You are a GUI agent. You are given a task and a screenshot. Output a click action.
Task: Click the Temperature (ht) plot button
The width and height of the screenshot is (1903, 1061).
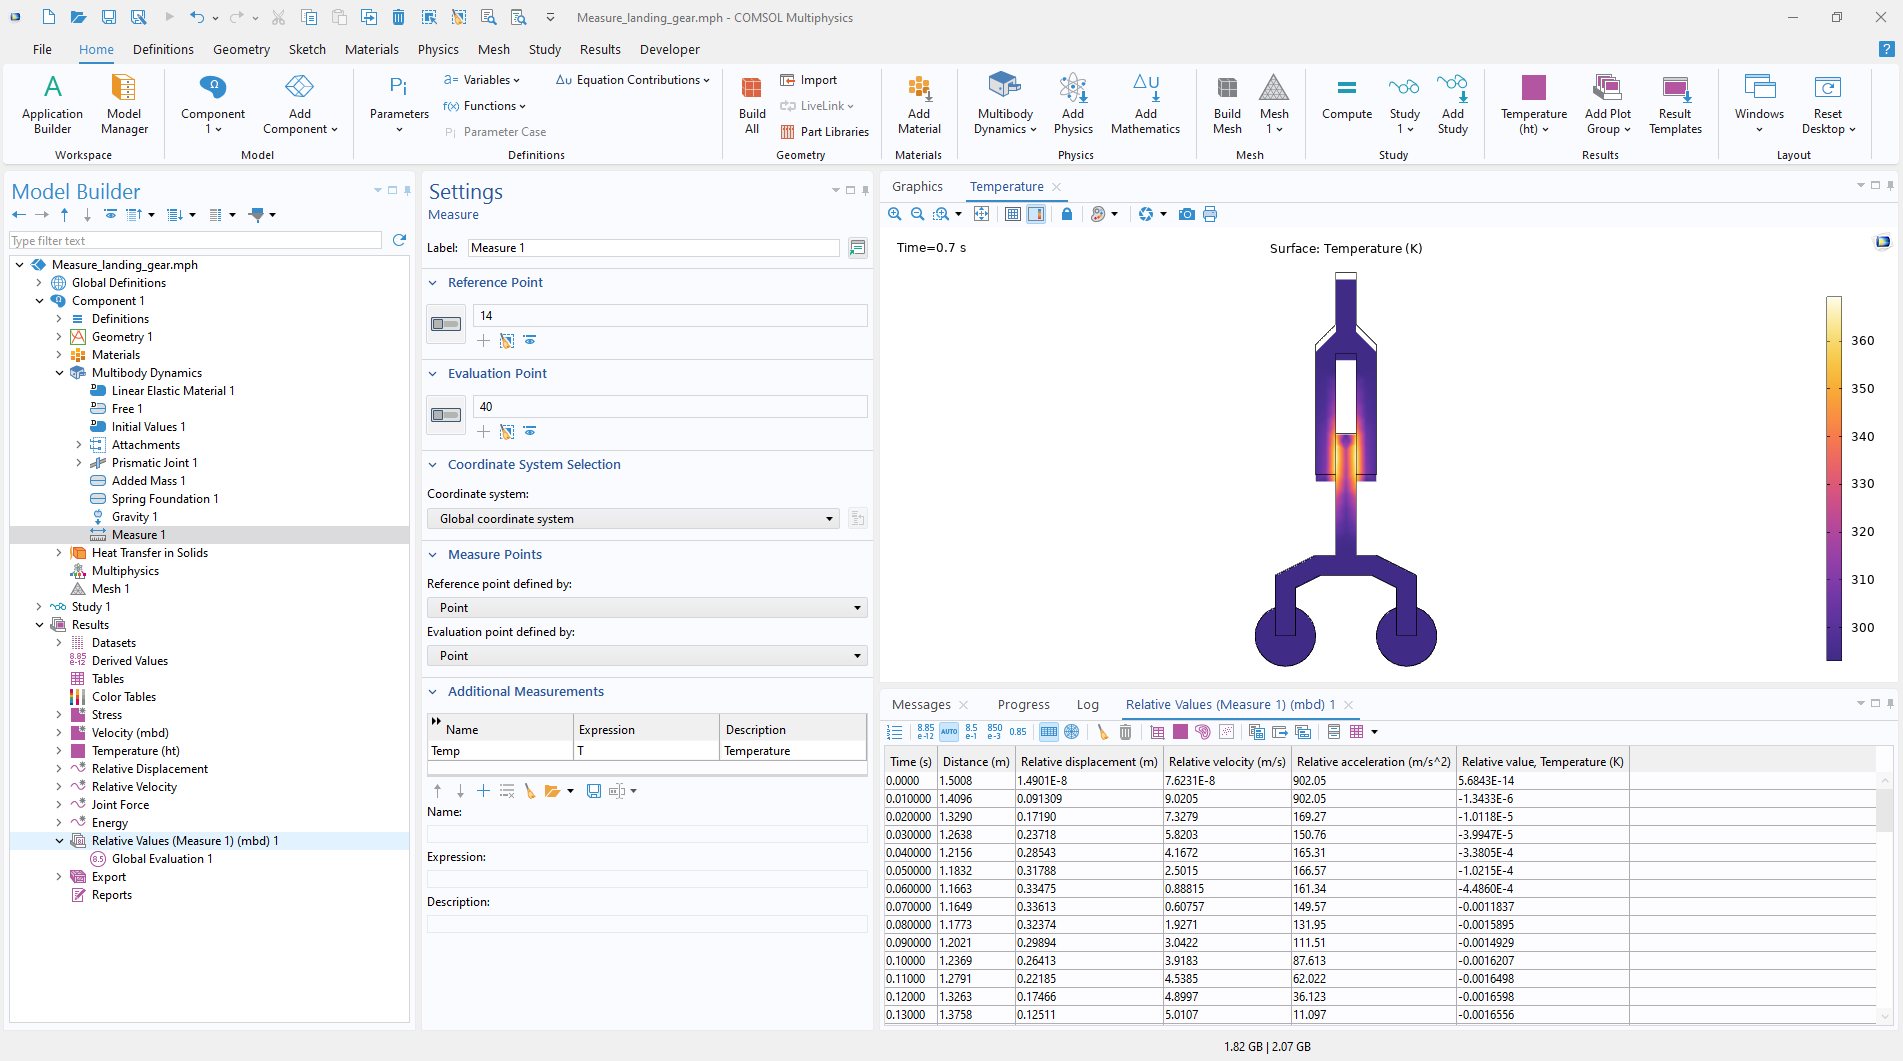[1533, 103]
